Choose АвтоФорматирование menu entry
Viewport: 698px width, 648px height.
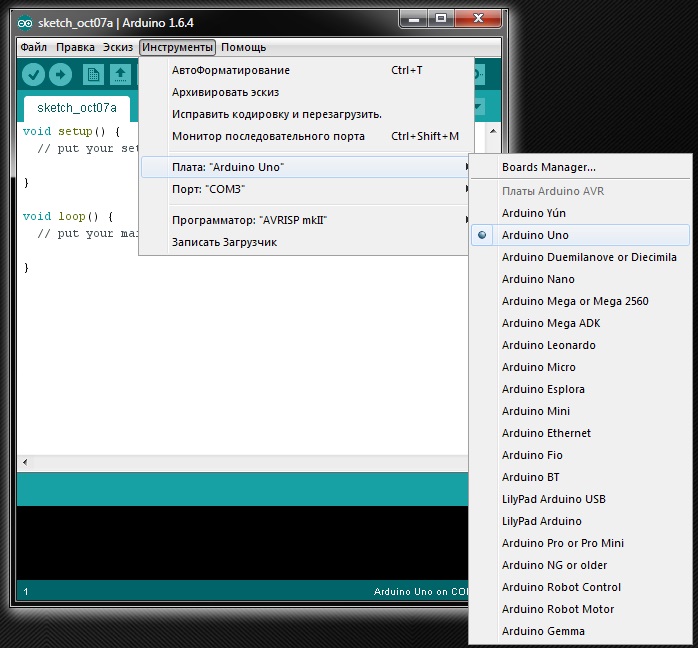pyautogui.click(x=305, y=70)
